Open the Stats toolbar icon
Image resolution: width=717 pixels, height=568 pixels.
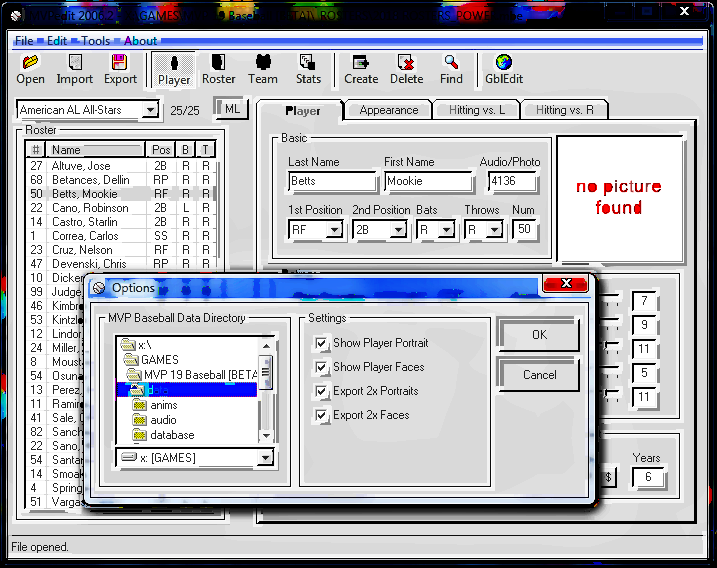[x=307, y=62]
